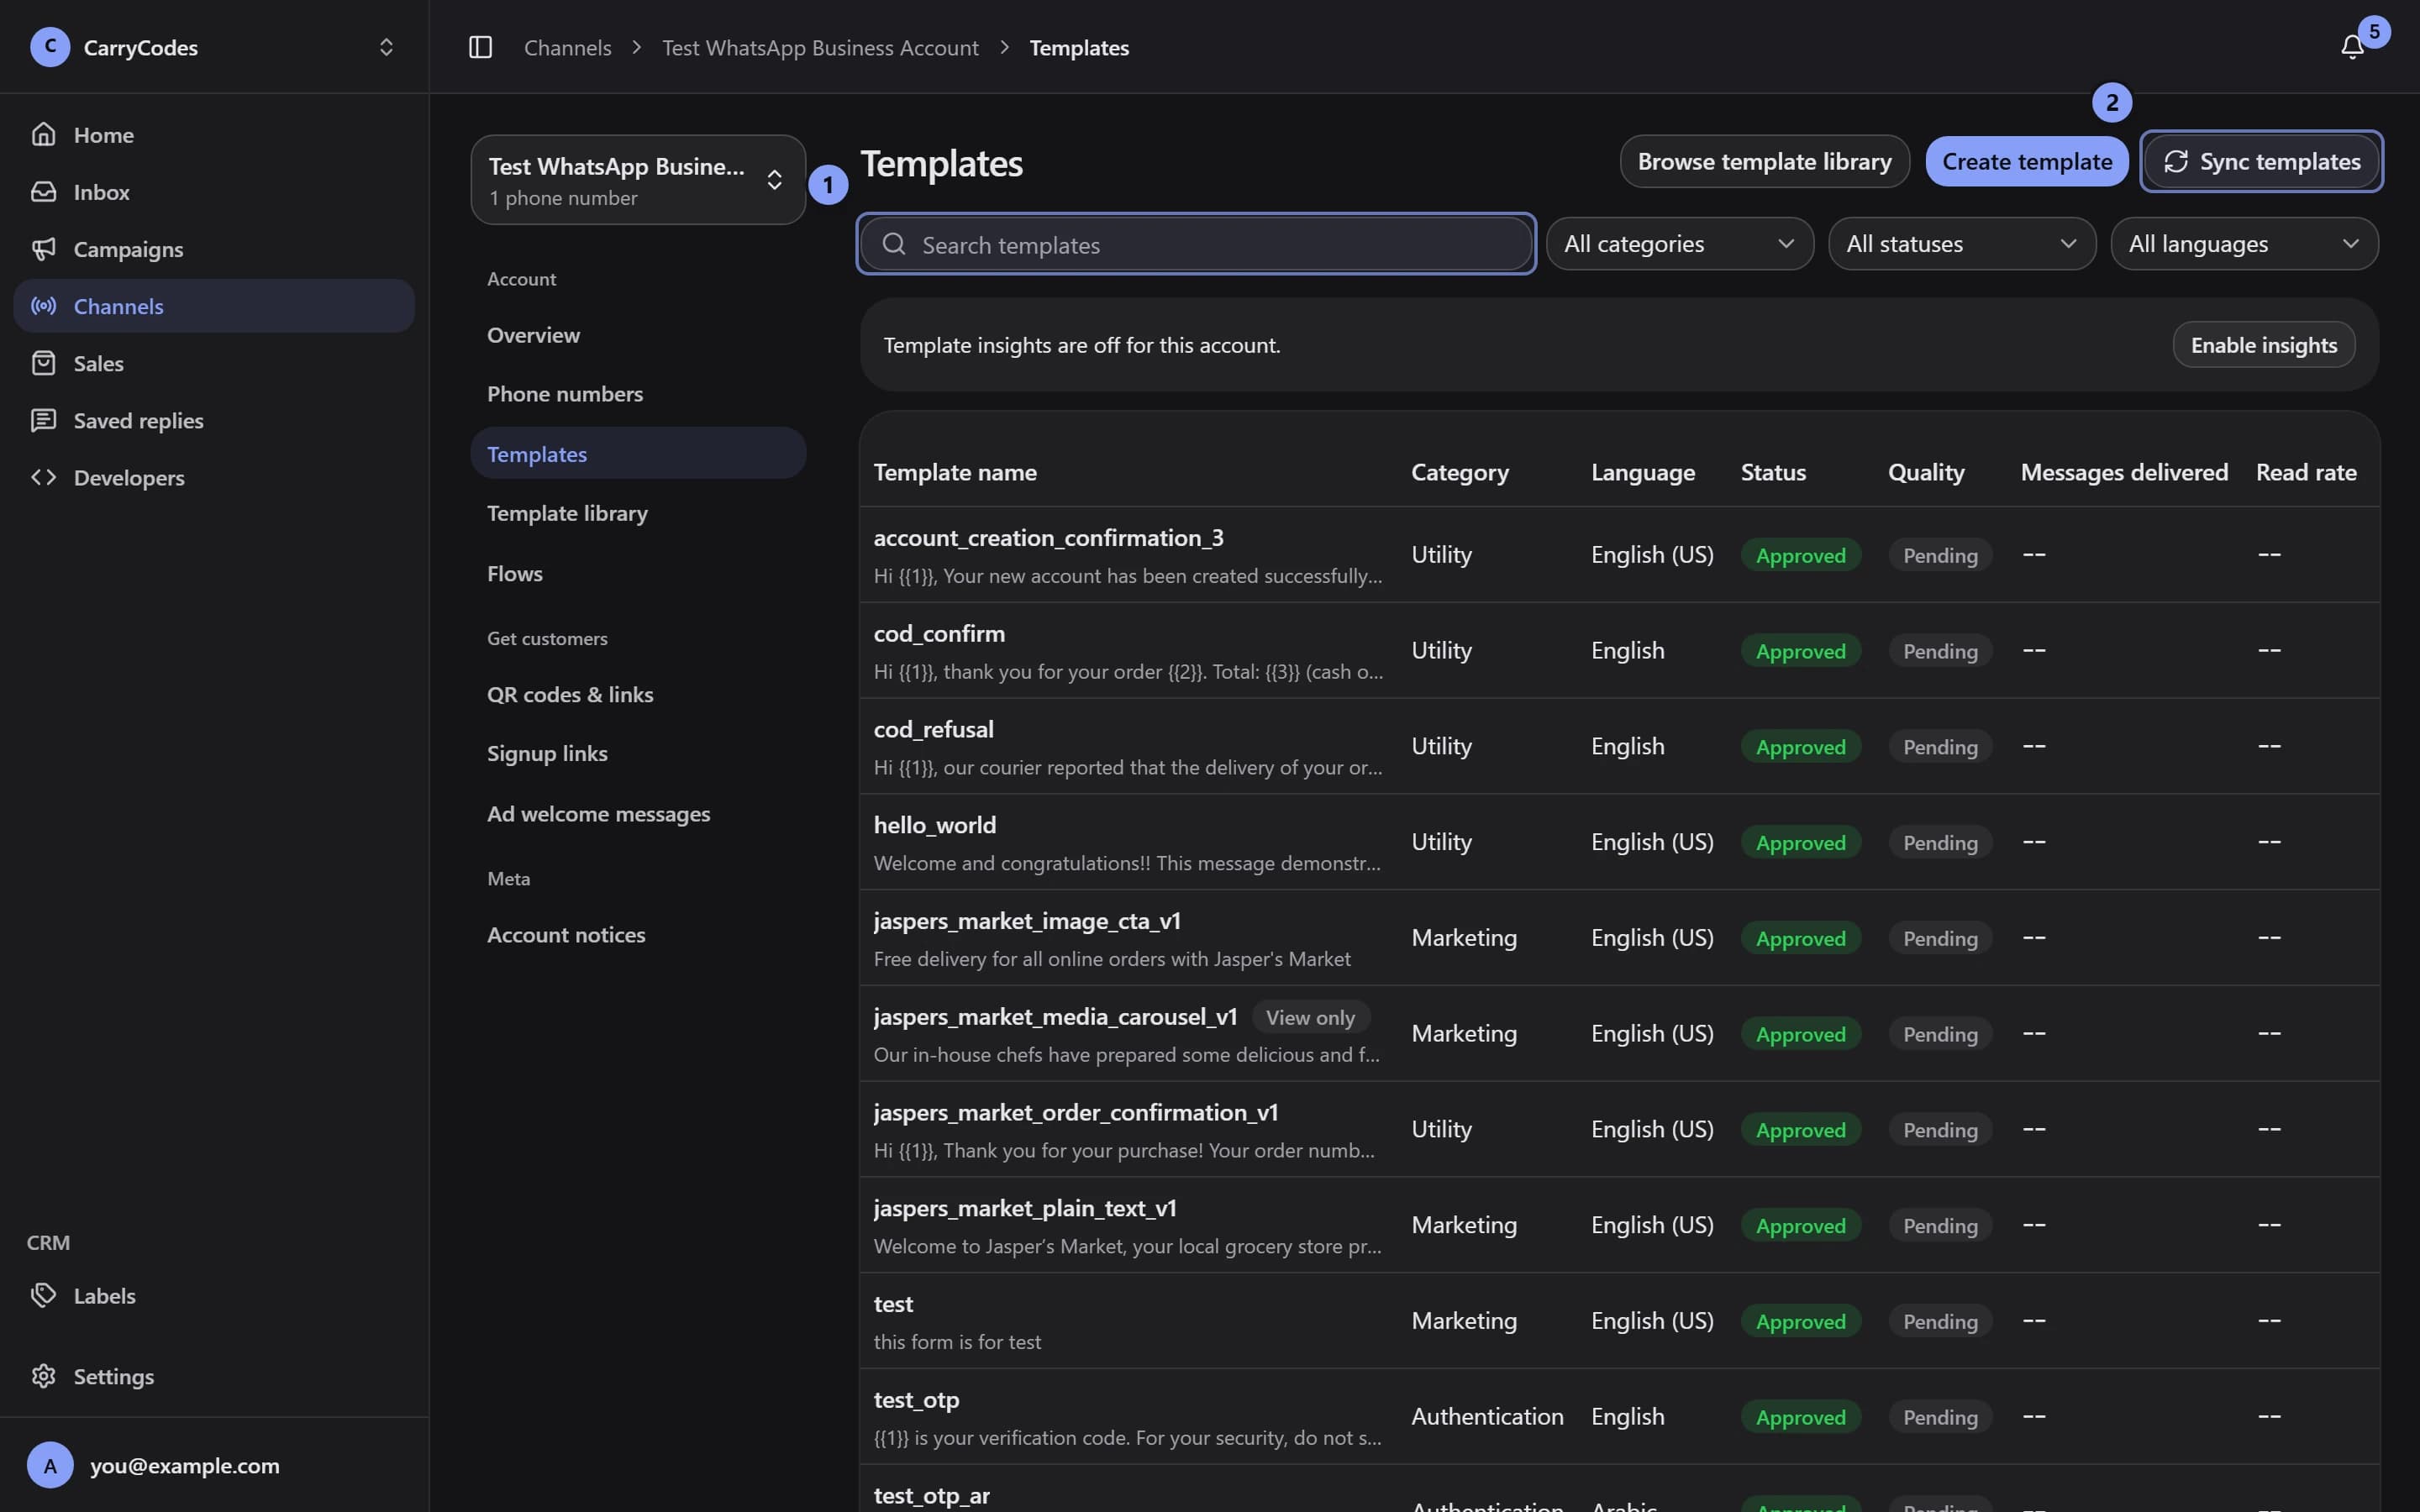
Task: Open hello_world template row
Action: tap(1619, 842)
